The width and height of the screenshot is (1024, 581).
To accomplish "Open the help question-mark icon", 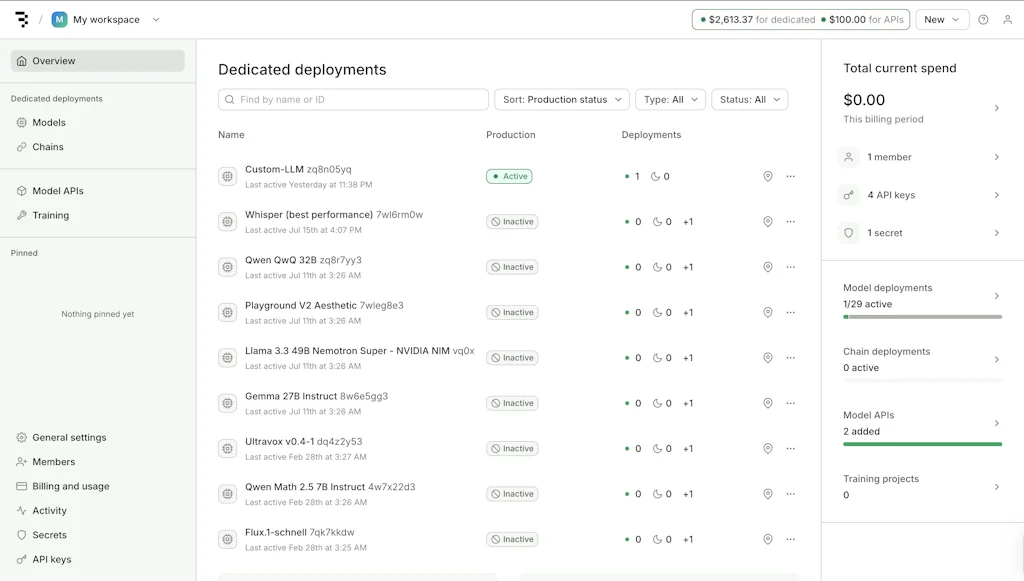I will tap(985, 19).
